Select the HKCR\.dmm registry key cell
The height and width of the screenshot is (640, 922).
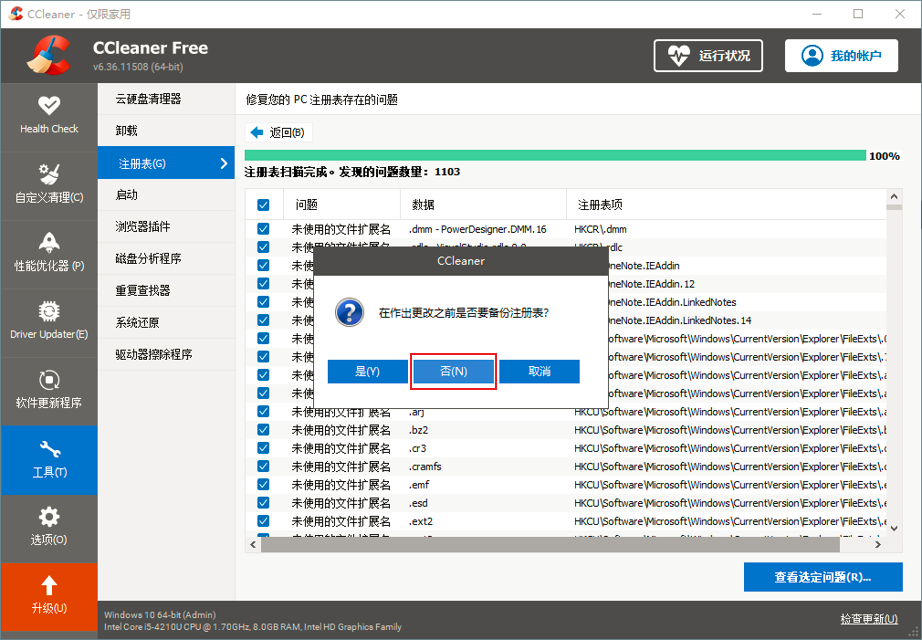(x=600, y=229)
